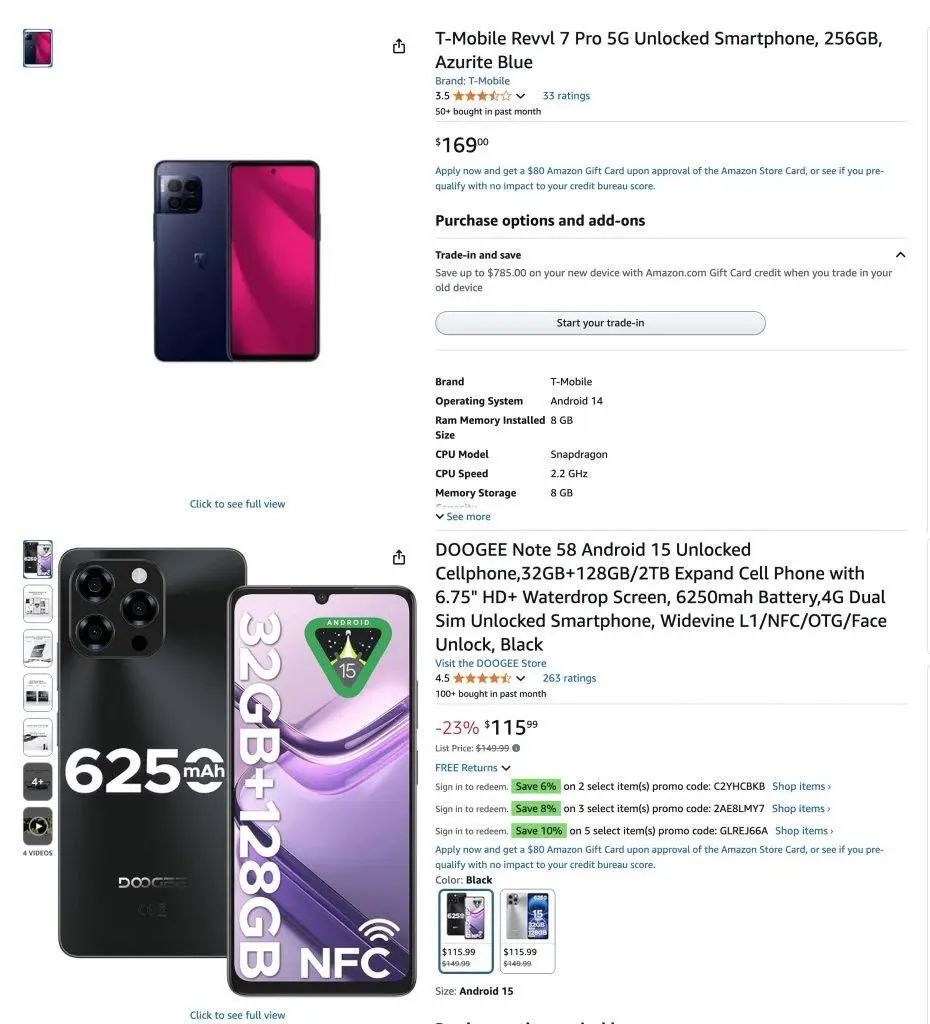Open the DOOGEE rating breakdown dropdown arrow

click(520, 678)
